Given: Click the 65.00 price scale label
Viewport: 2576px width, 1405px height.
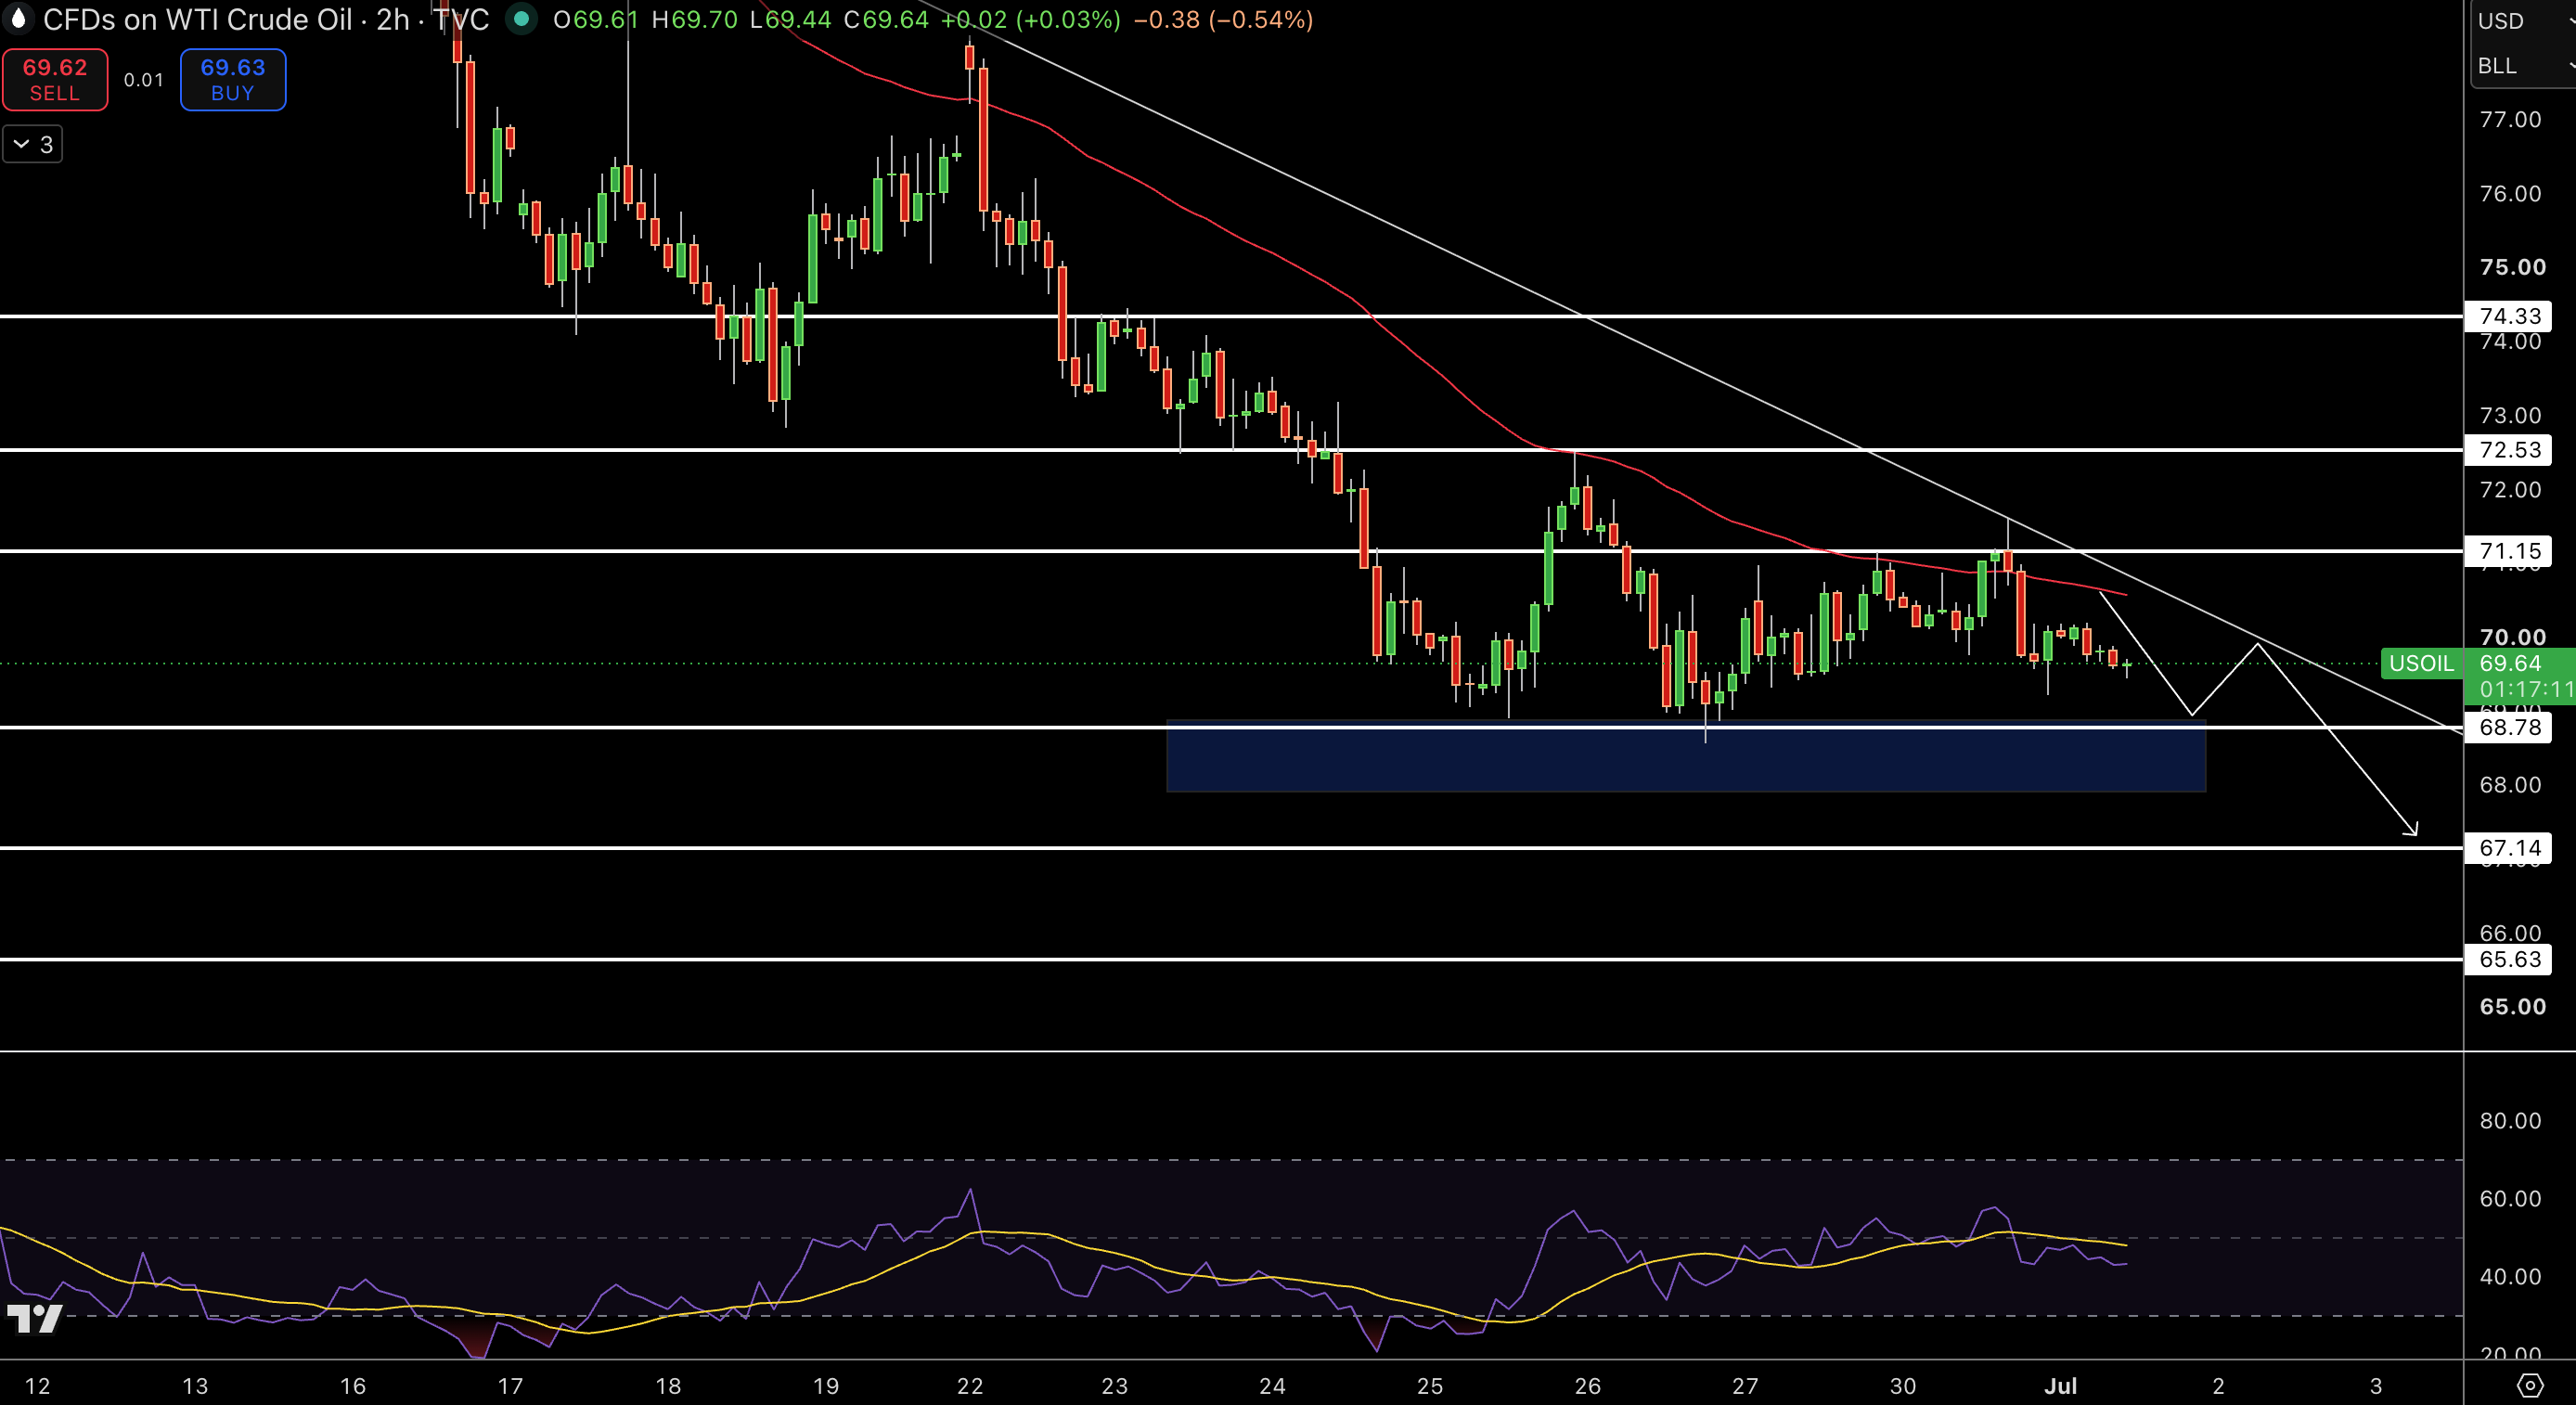Looking at the screenshot, I should pyautogui.click(x=2512, y=1007).
